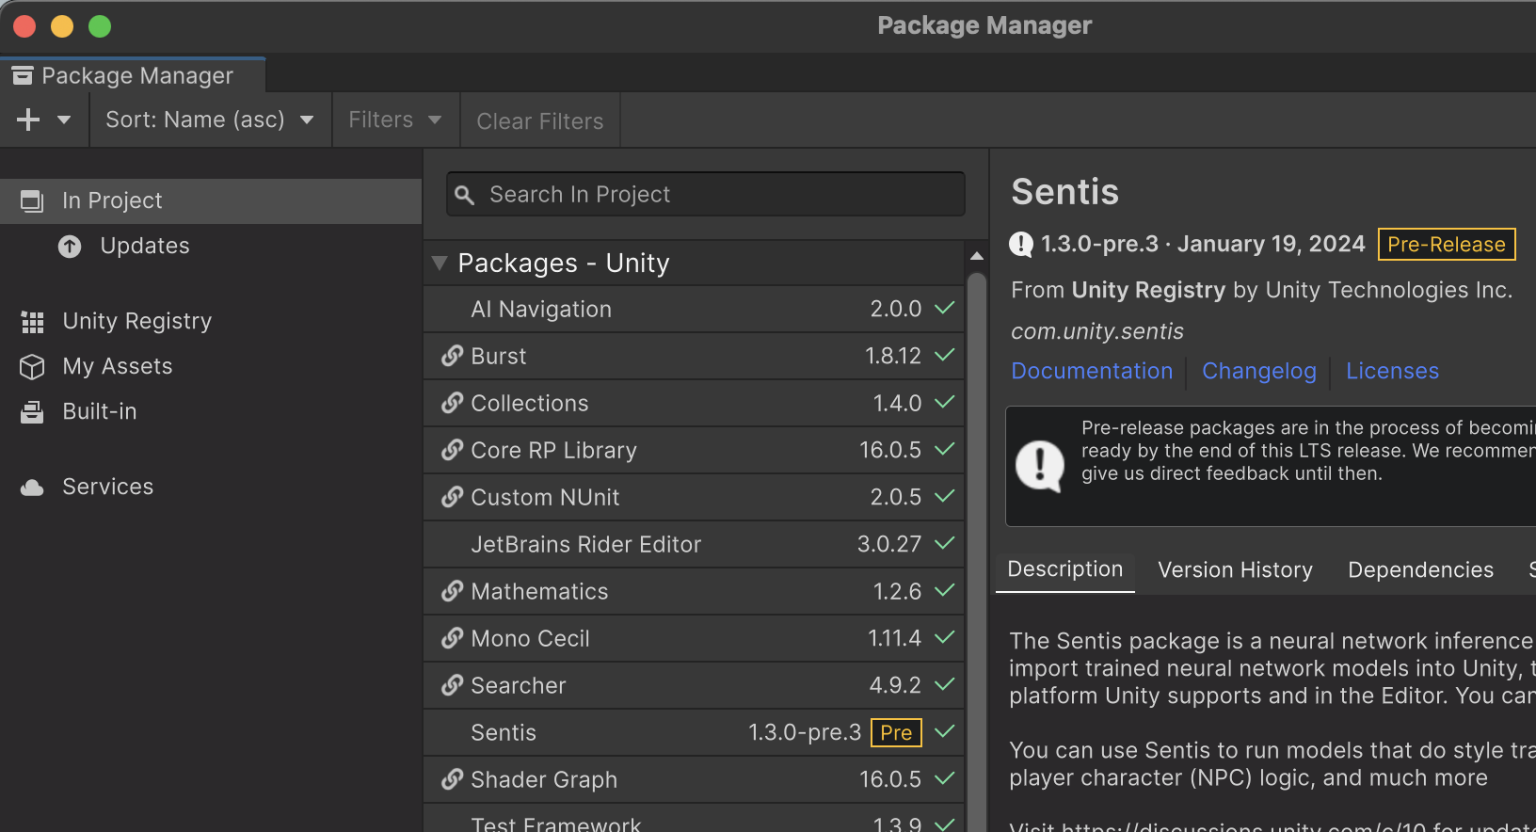
Task: Click the Updates arrow icon
Action: tap(69, 245)
